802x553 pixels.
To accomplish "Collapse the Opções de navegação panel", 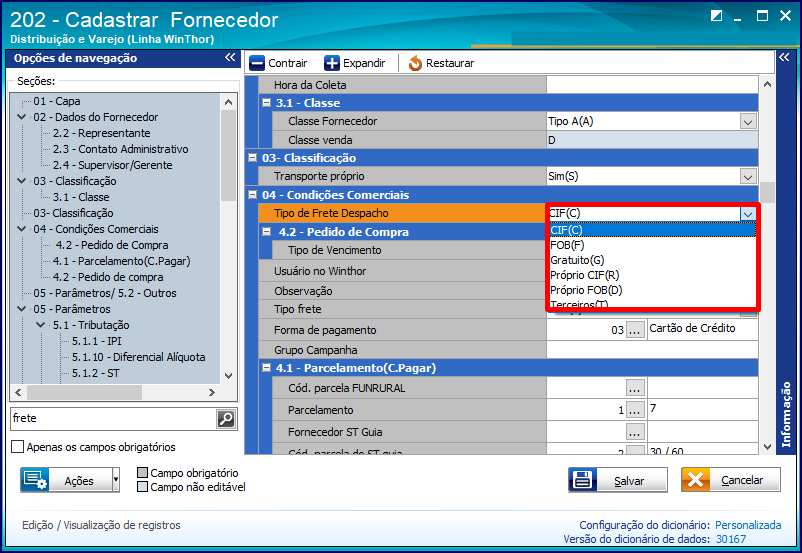I will click(x=230, y=58).
